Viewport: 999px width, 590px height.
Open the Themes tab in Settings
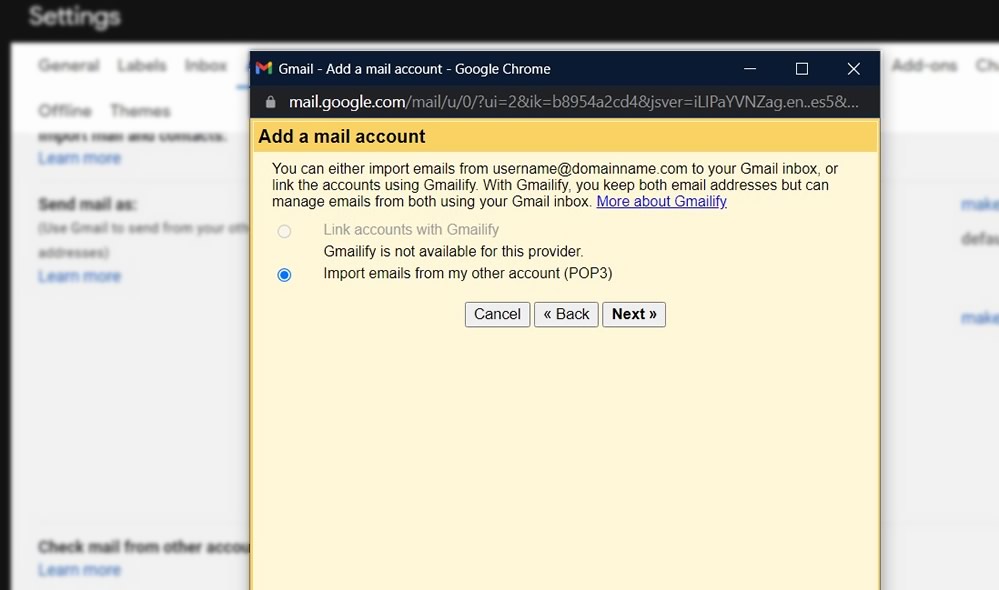click(140, 111)
